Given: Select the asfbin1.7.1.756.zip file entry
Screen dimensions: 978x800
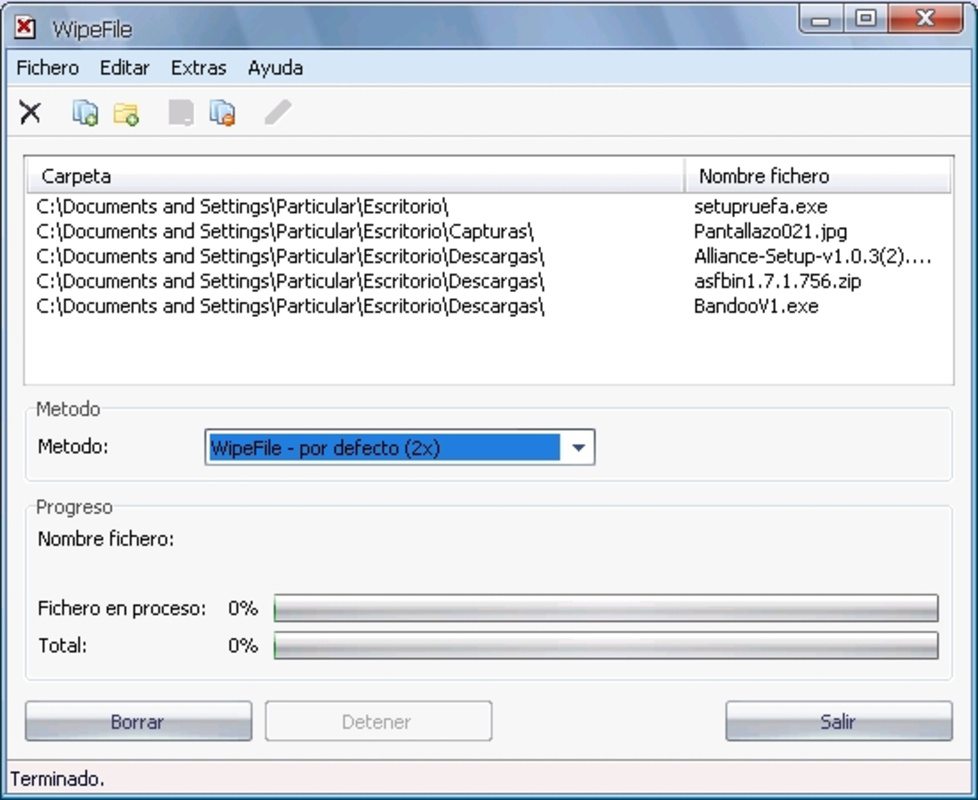Looking at the screenshot, I should (777, 281).
